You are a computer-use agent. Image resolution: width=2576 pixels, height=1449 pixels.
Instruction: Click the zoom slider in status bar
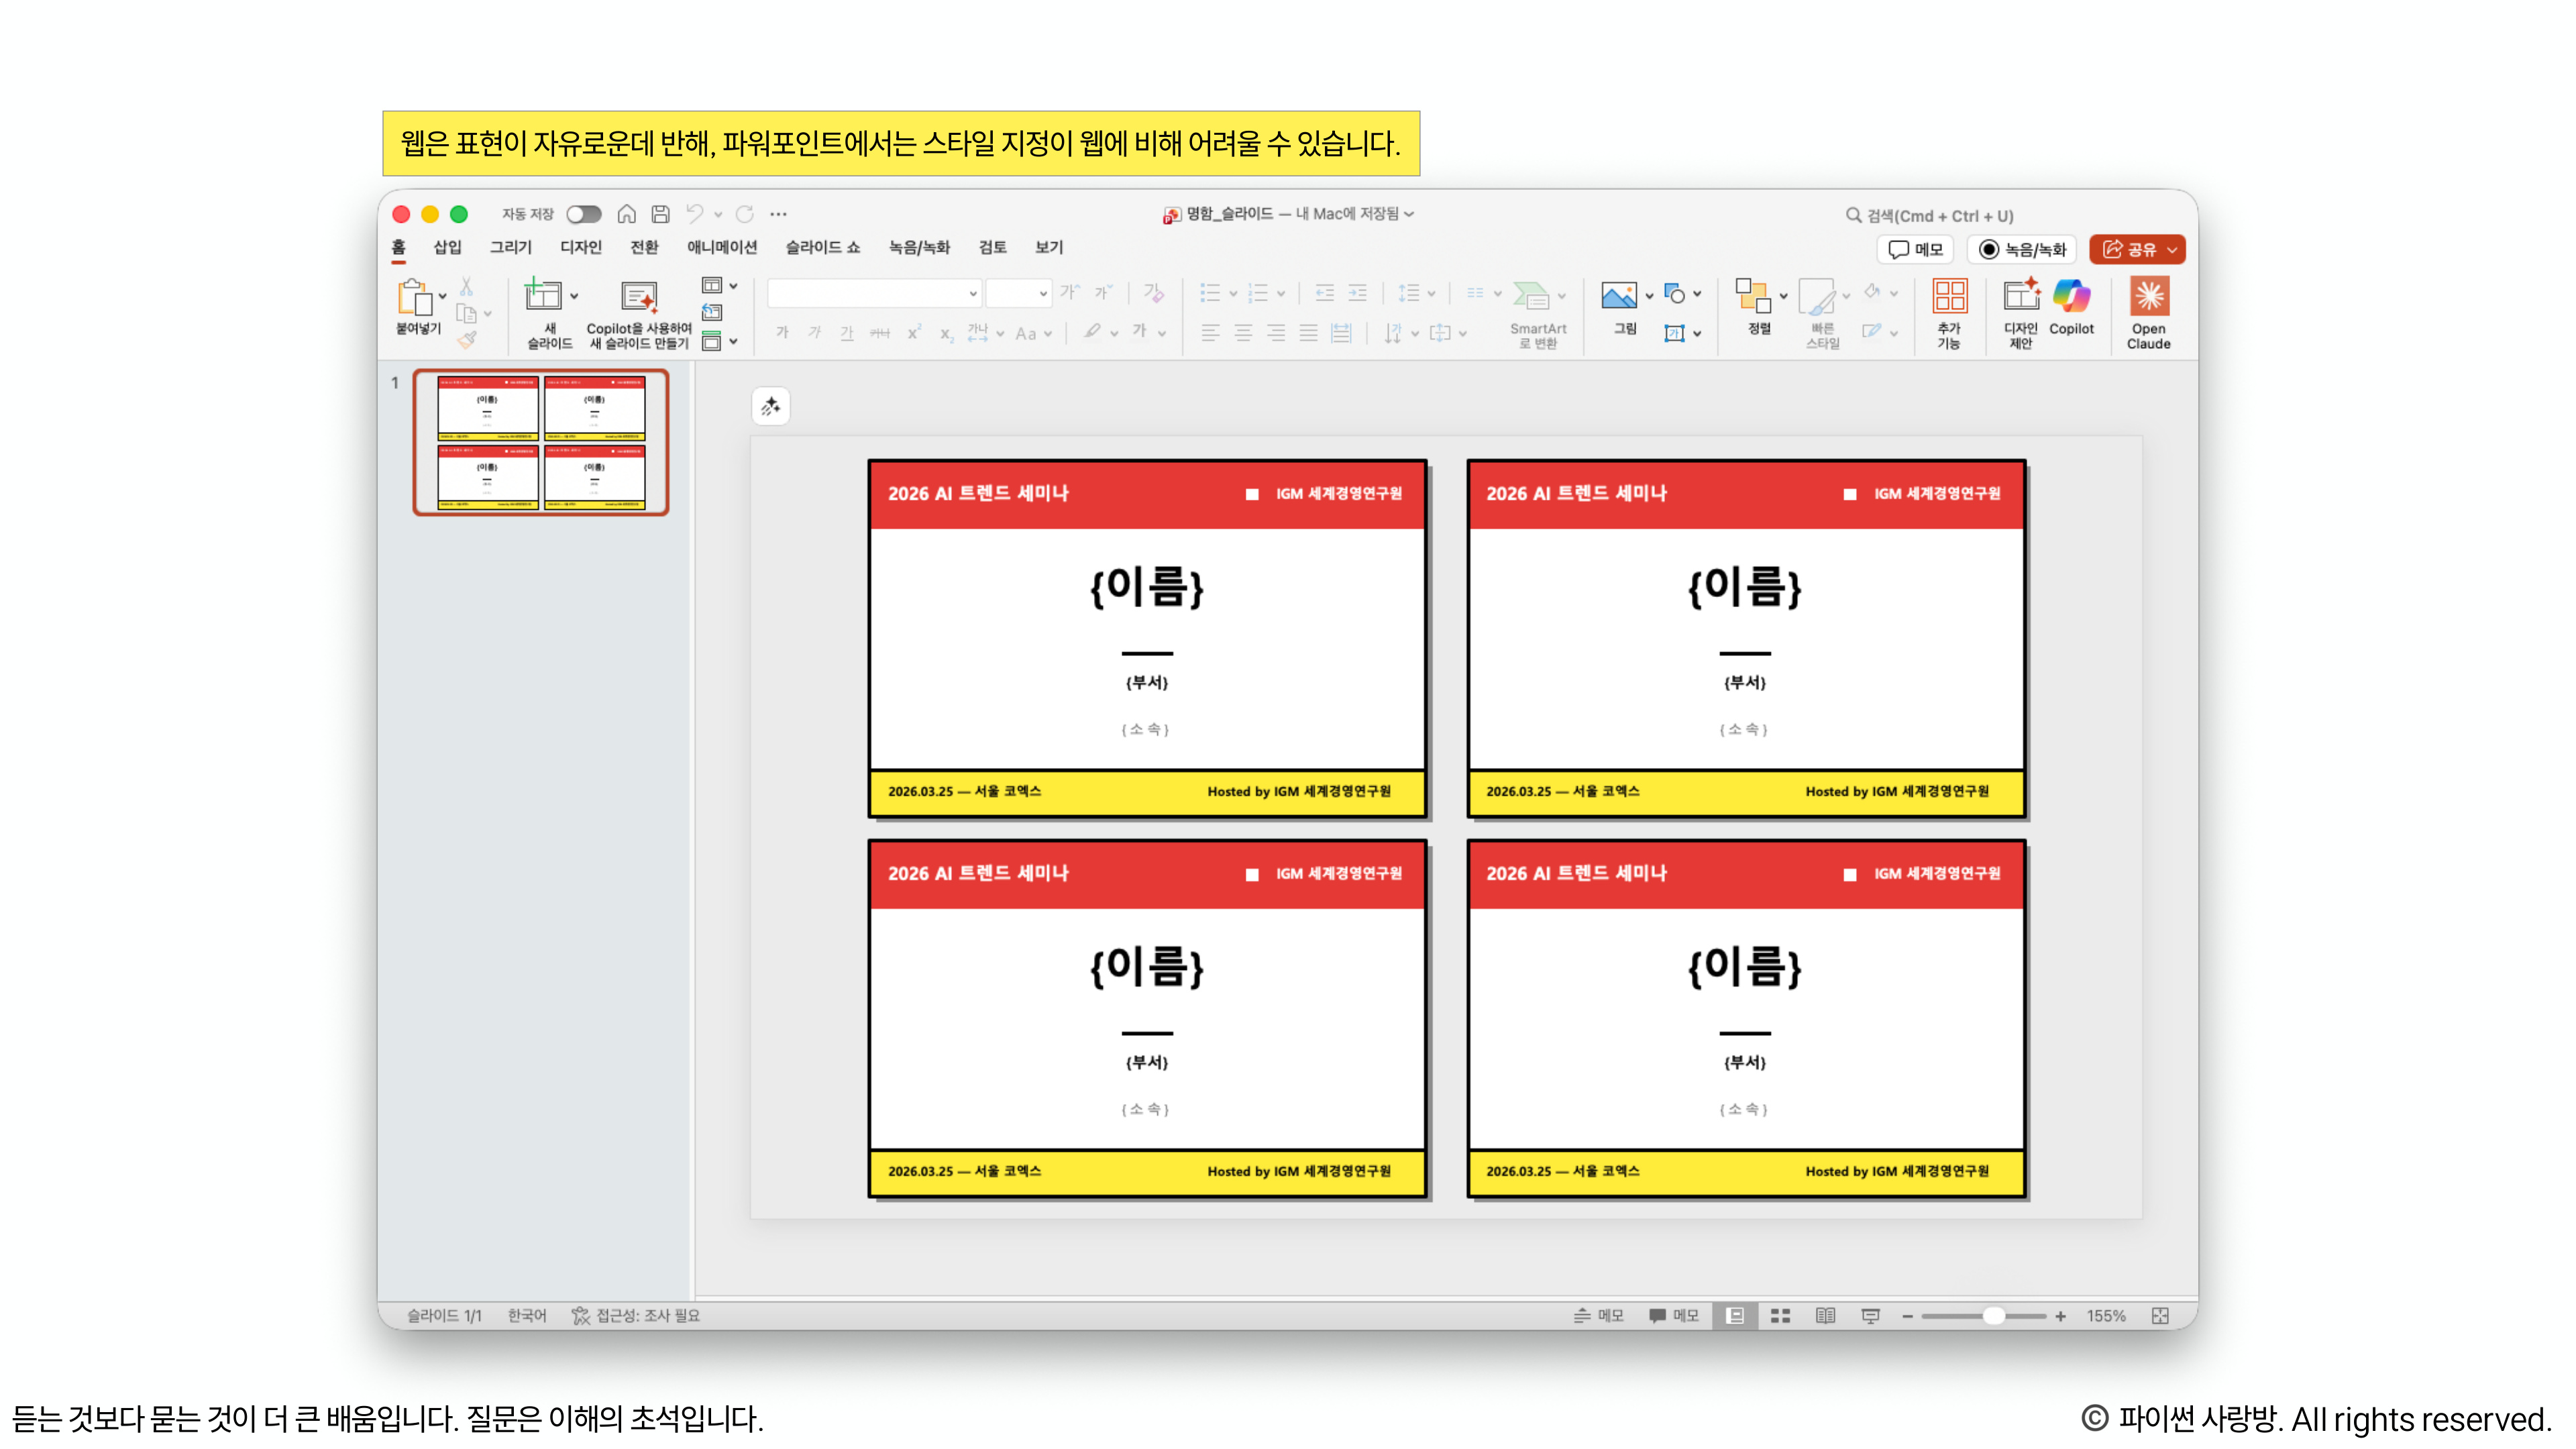coord(1993,1316)
